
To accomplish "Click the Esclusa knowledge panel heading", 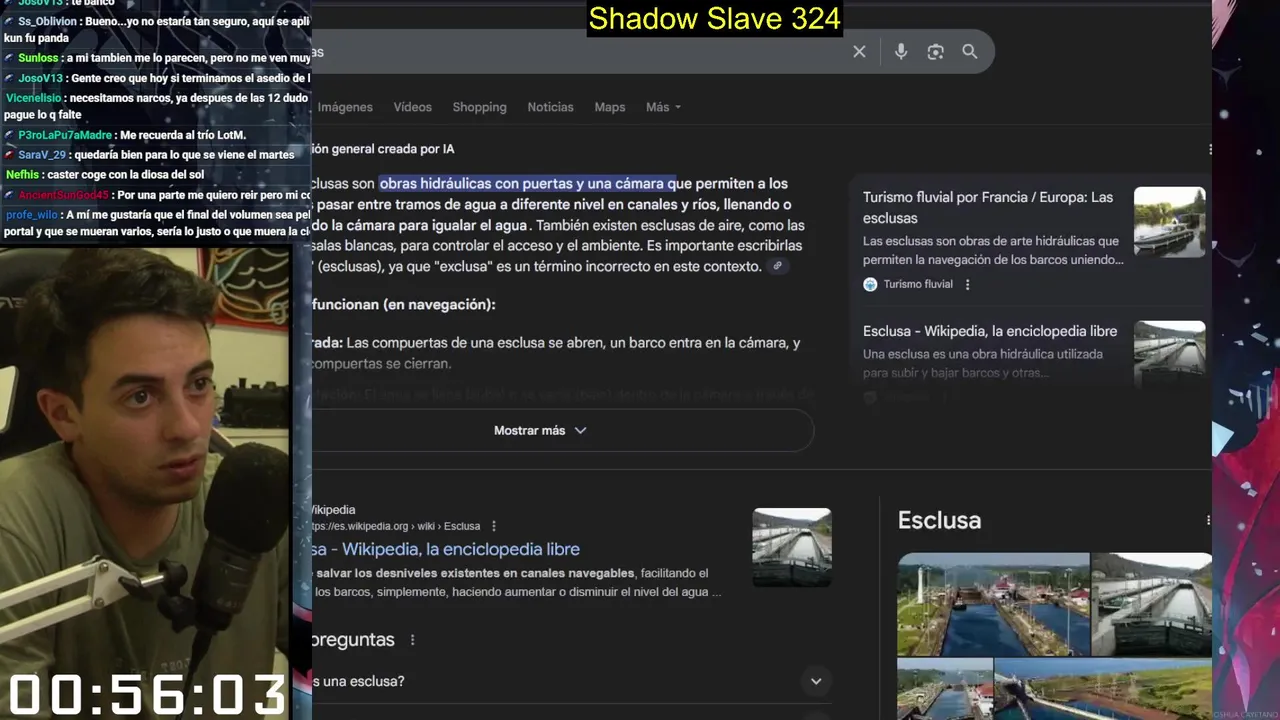I will coord(939,520).
